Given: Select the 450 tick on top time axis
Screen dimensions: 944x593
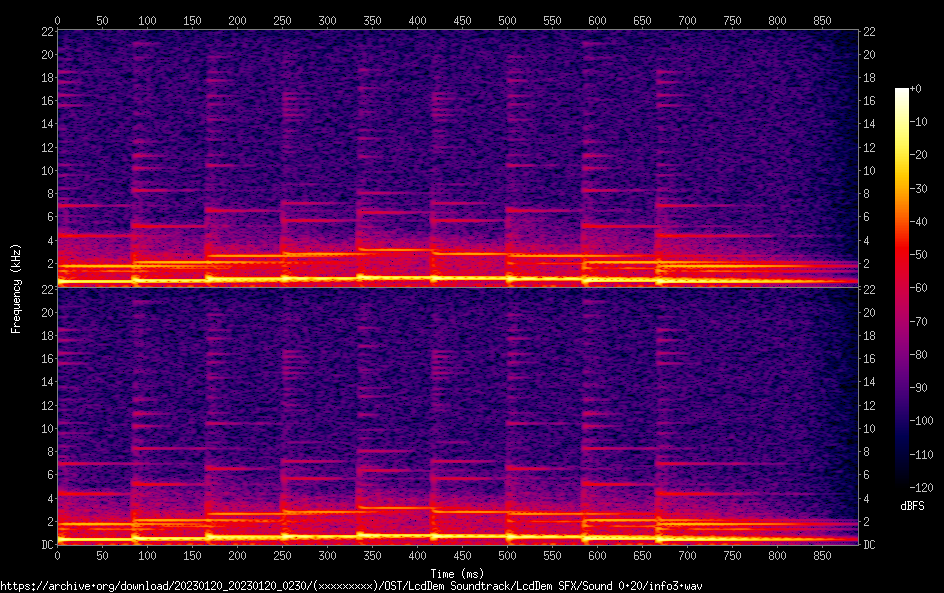Looking at the screenshot, I should [x=462, y=20].
